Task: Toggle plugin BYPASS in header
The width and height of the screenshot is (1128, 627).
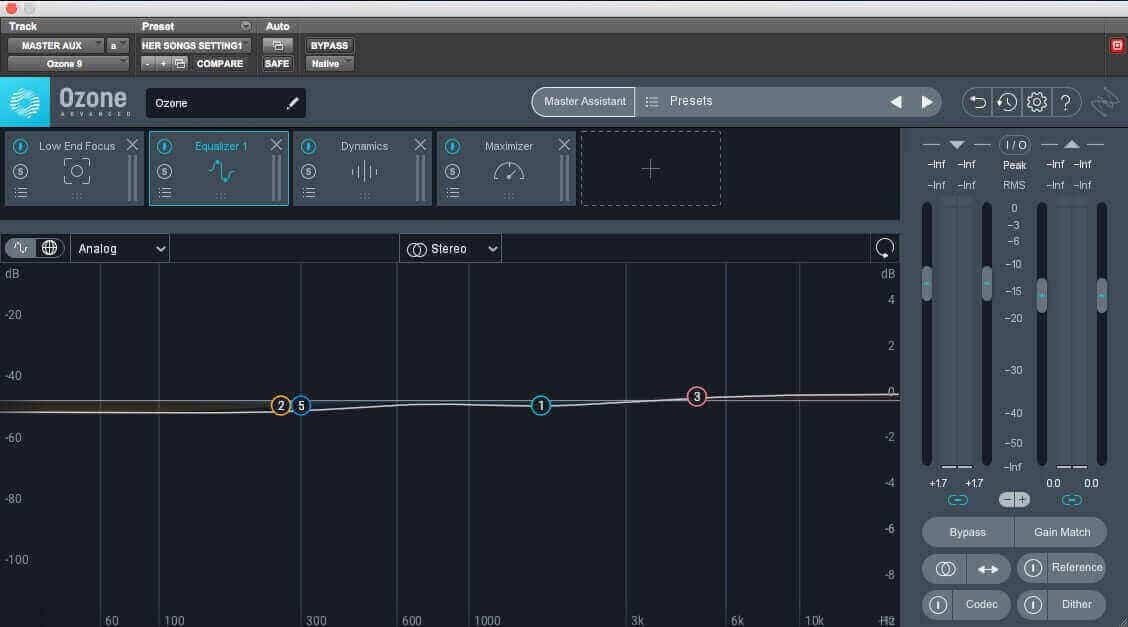Action: [329, 45]
